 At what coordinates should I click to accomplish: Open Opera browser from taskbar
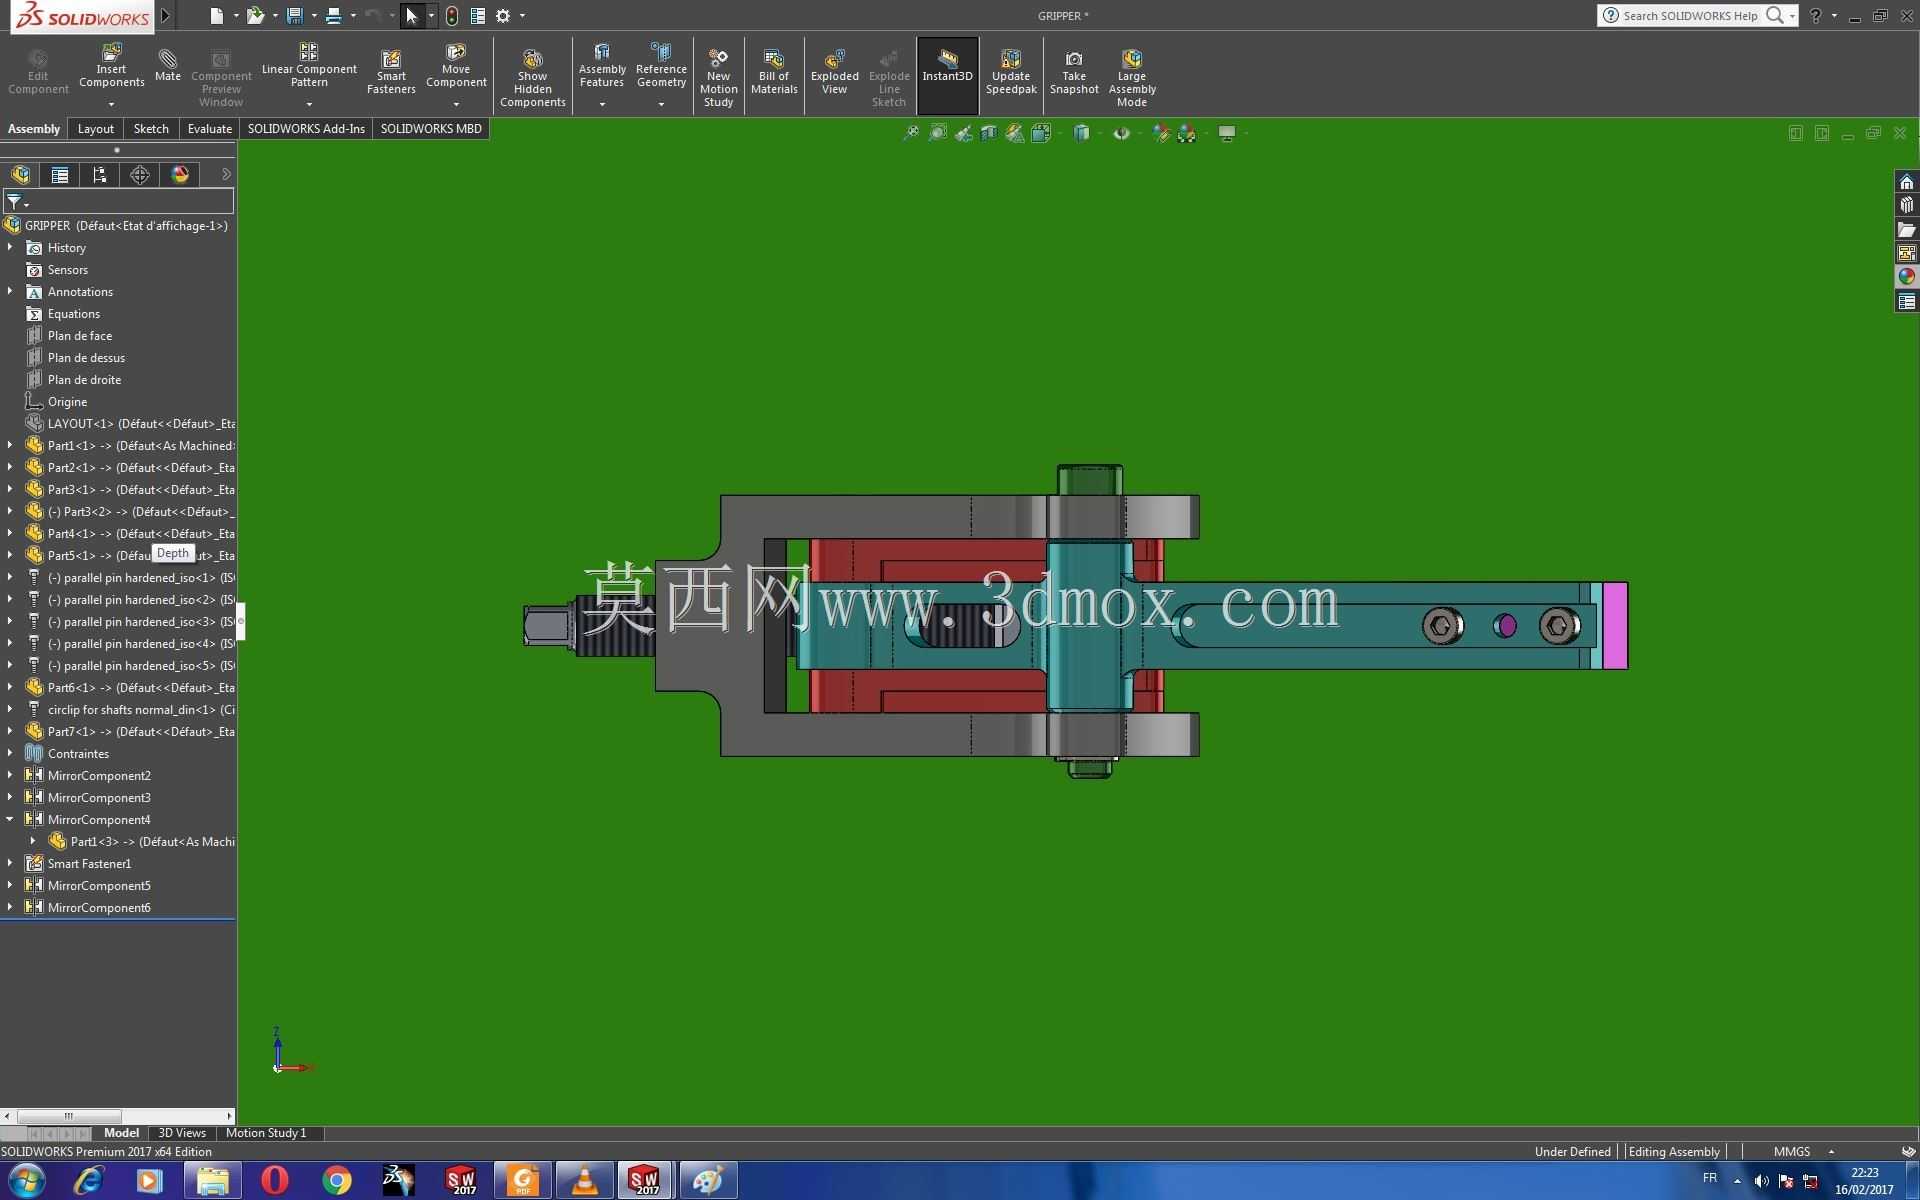[x=275, y=1181]
